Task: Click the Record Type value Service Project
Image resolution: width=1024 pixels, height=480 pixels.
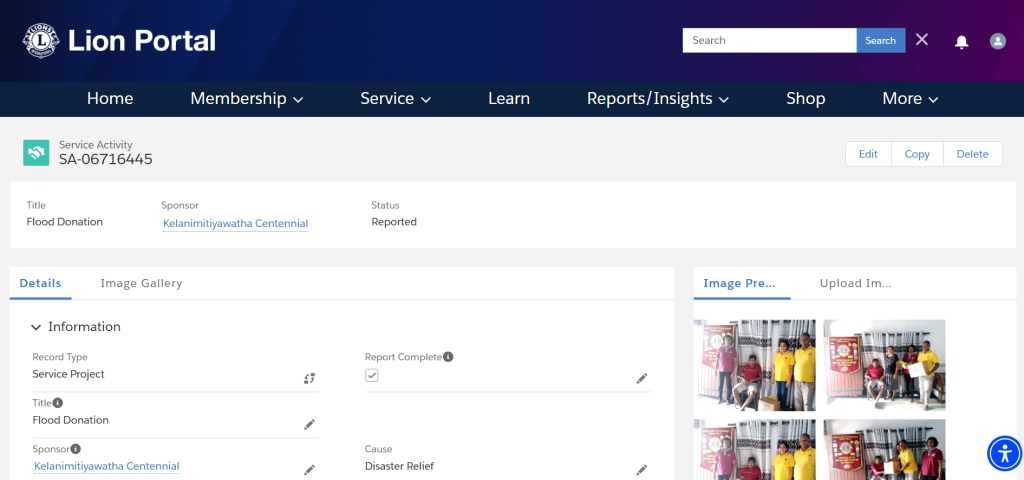Action: point(69,374)
